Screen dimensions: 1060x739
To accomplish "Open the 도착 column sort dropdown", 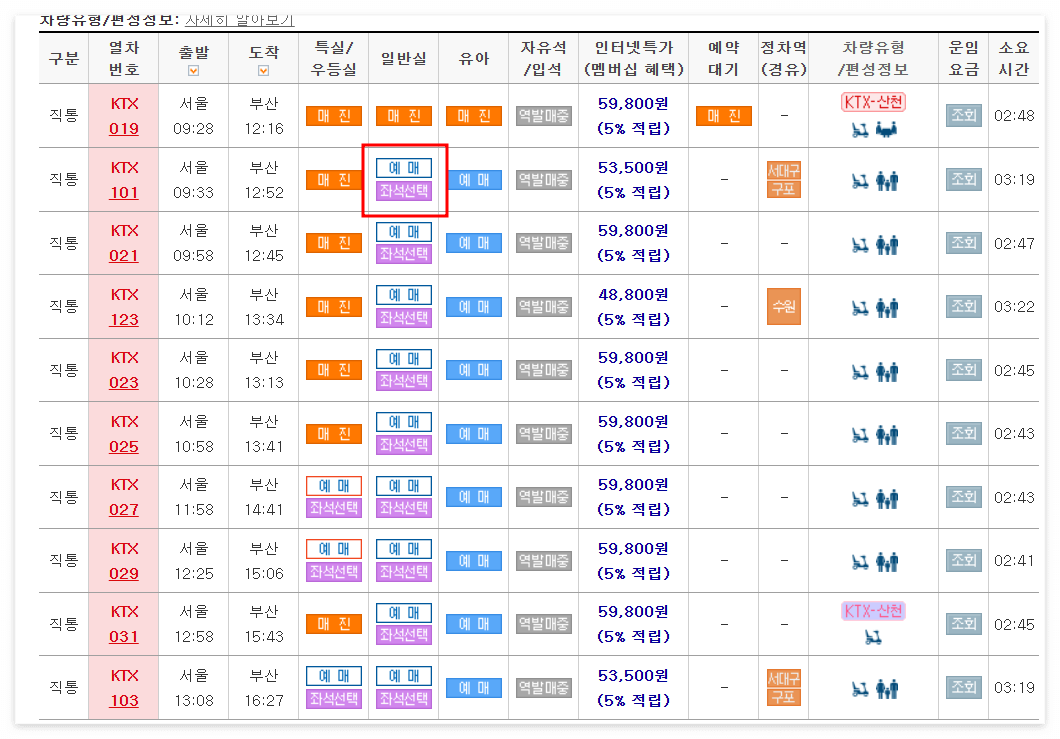I will [264, 70].
